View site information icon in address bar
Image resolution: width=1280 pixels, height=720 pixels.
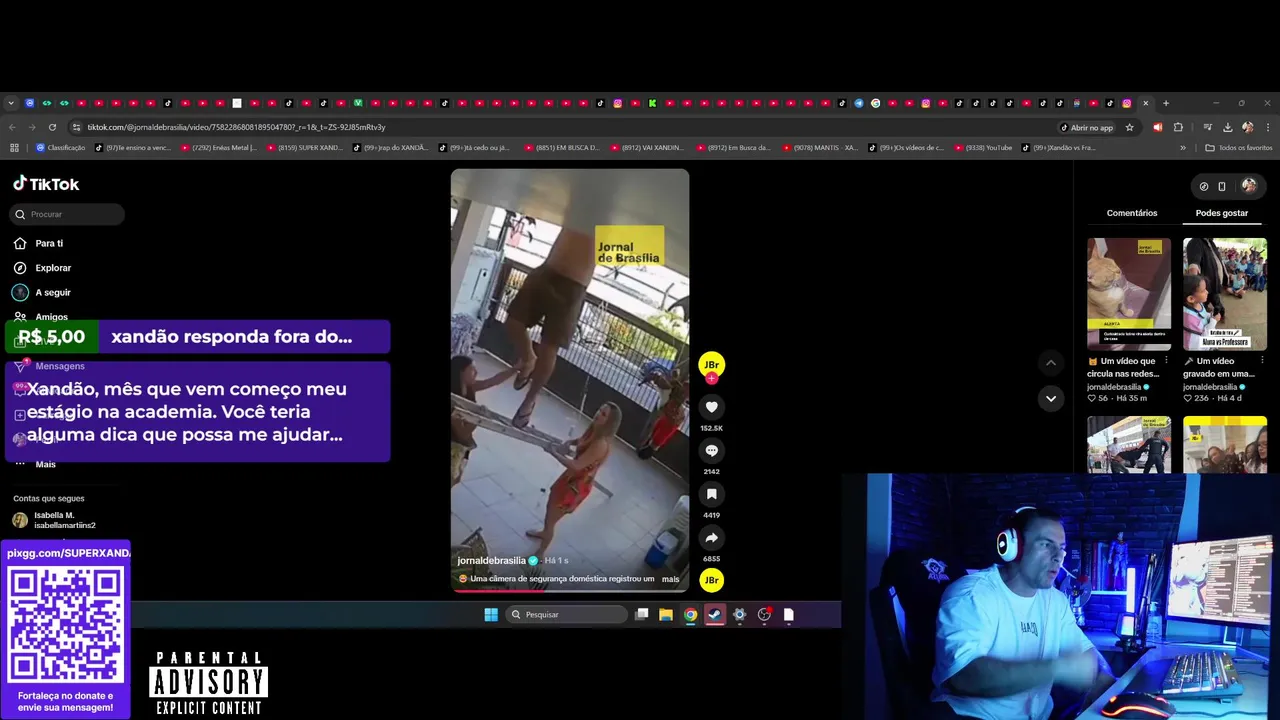(x=76, y=127)
